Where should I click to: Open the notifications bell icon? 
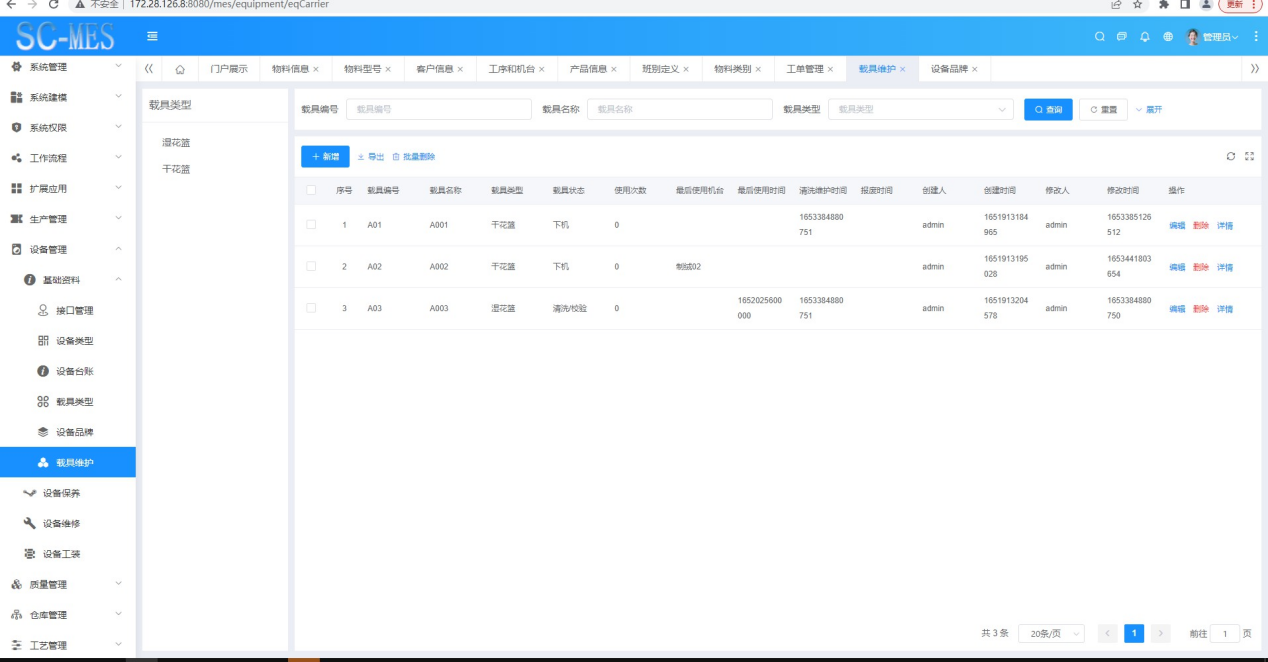(x=1145, y=37)
